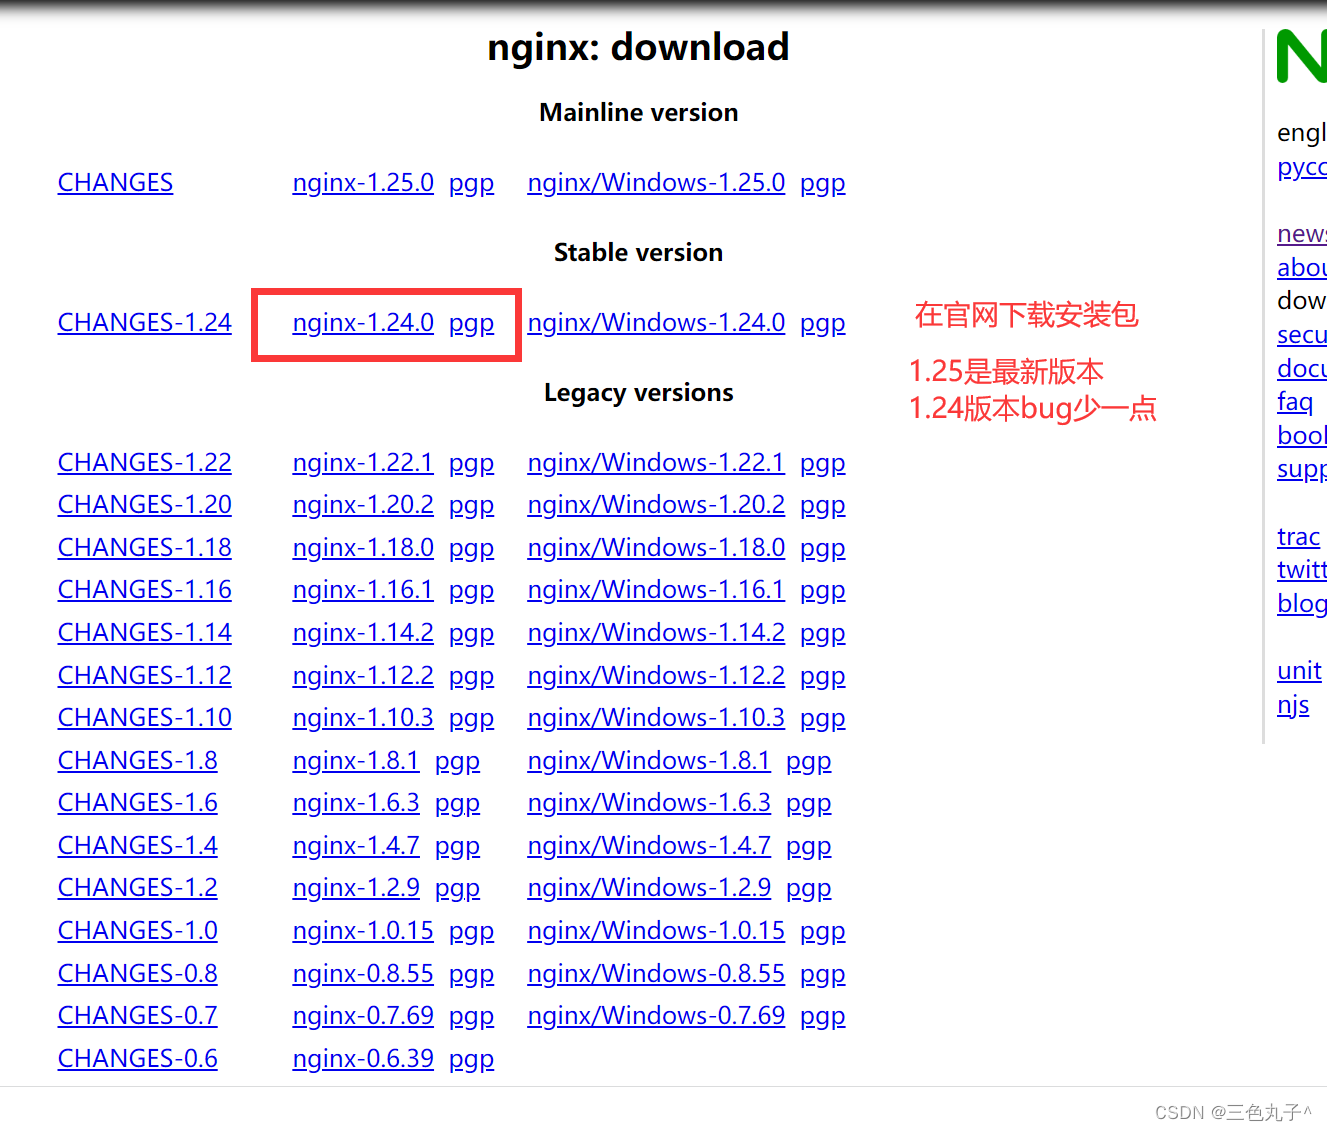The image size is (1327, 1131).
Task: Download nginx/Windows-1.22.1
Action: tap(656, 463)
